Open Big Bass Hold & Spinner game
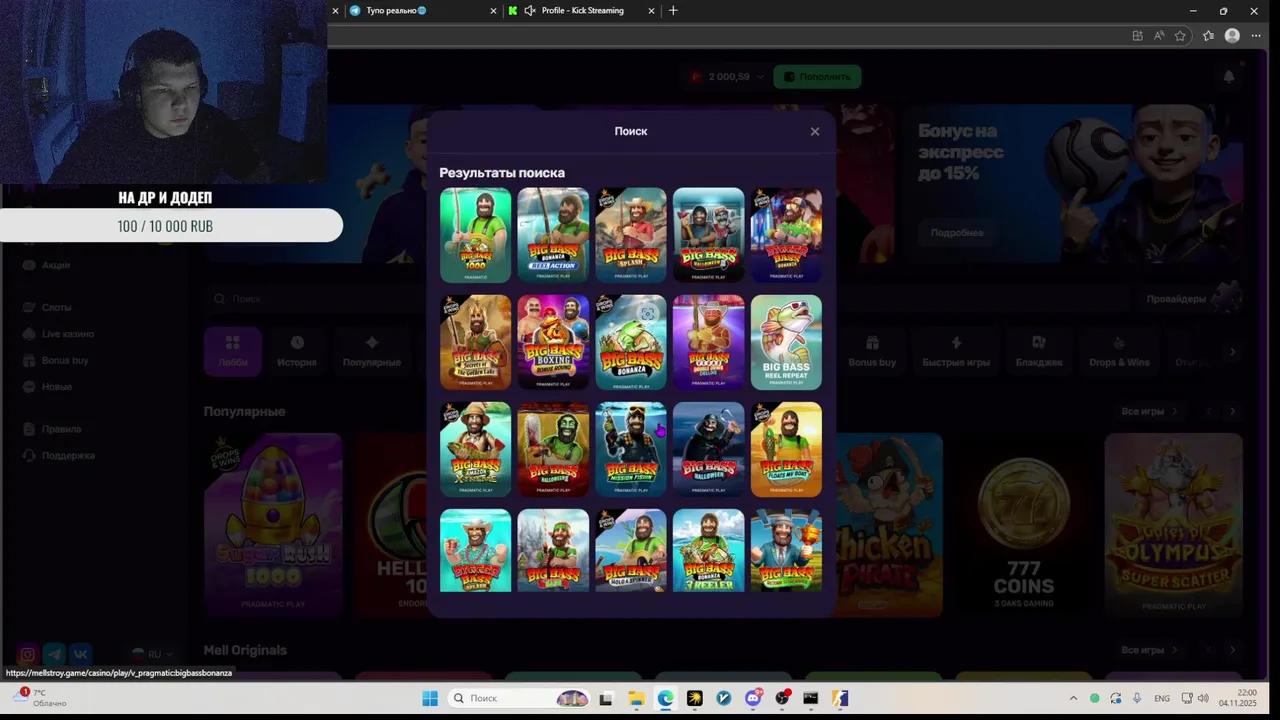This screenshot has height=720, width=1280. [x=631, y=550]
